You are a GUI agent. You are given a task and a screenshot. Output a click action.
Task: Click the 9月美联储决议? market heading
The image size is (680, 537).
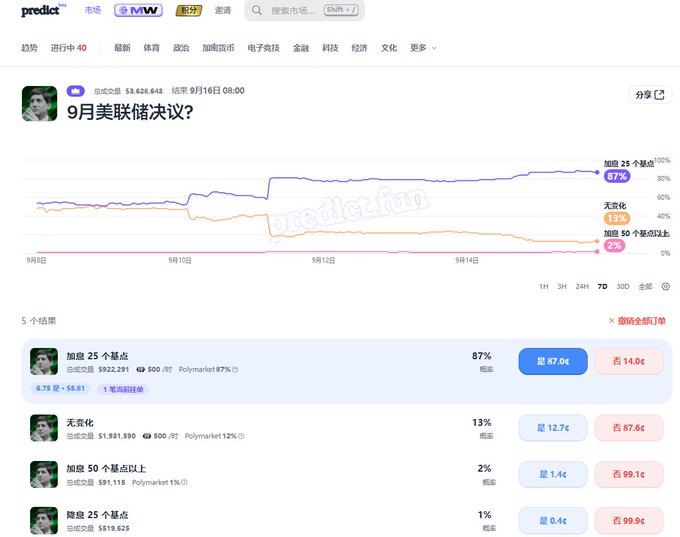pyautogui.click(x=130, y=112)
